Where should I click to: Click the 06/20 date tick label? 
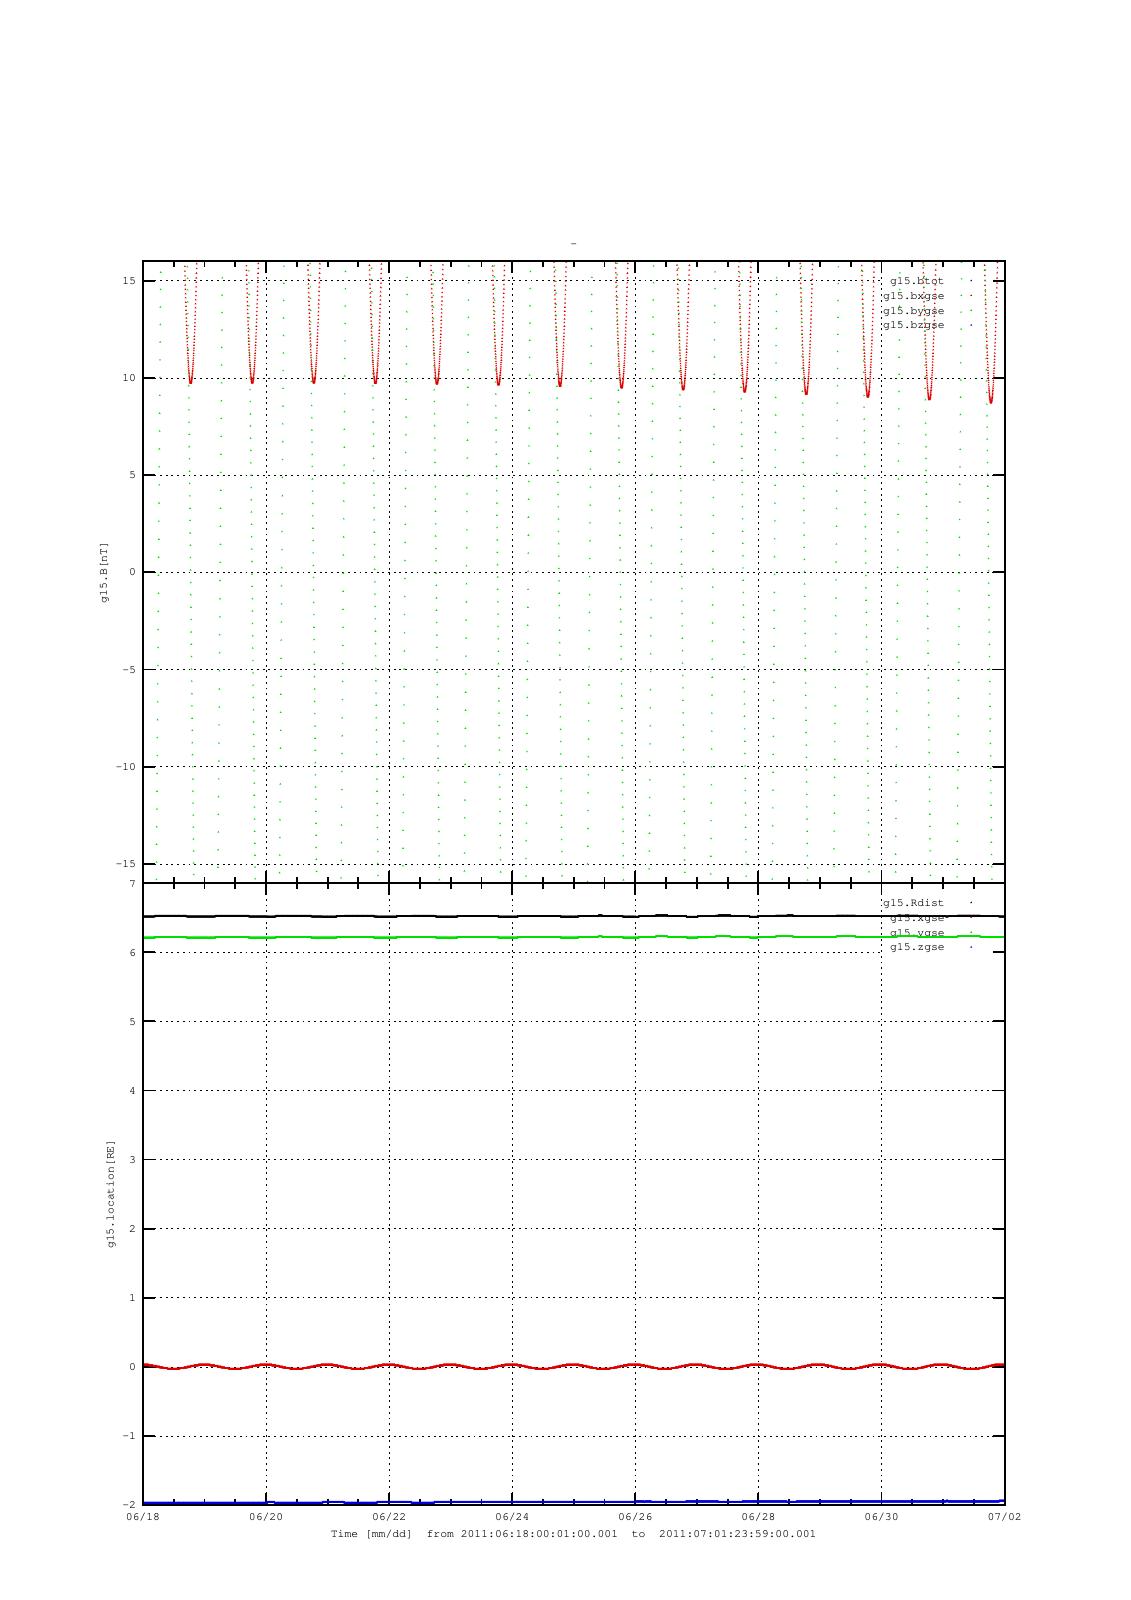266,1516
